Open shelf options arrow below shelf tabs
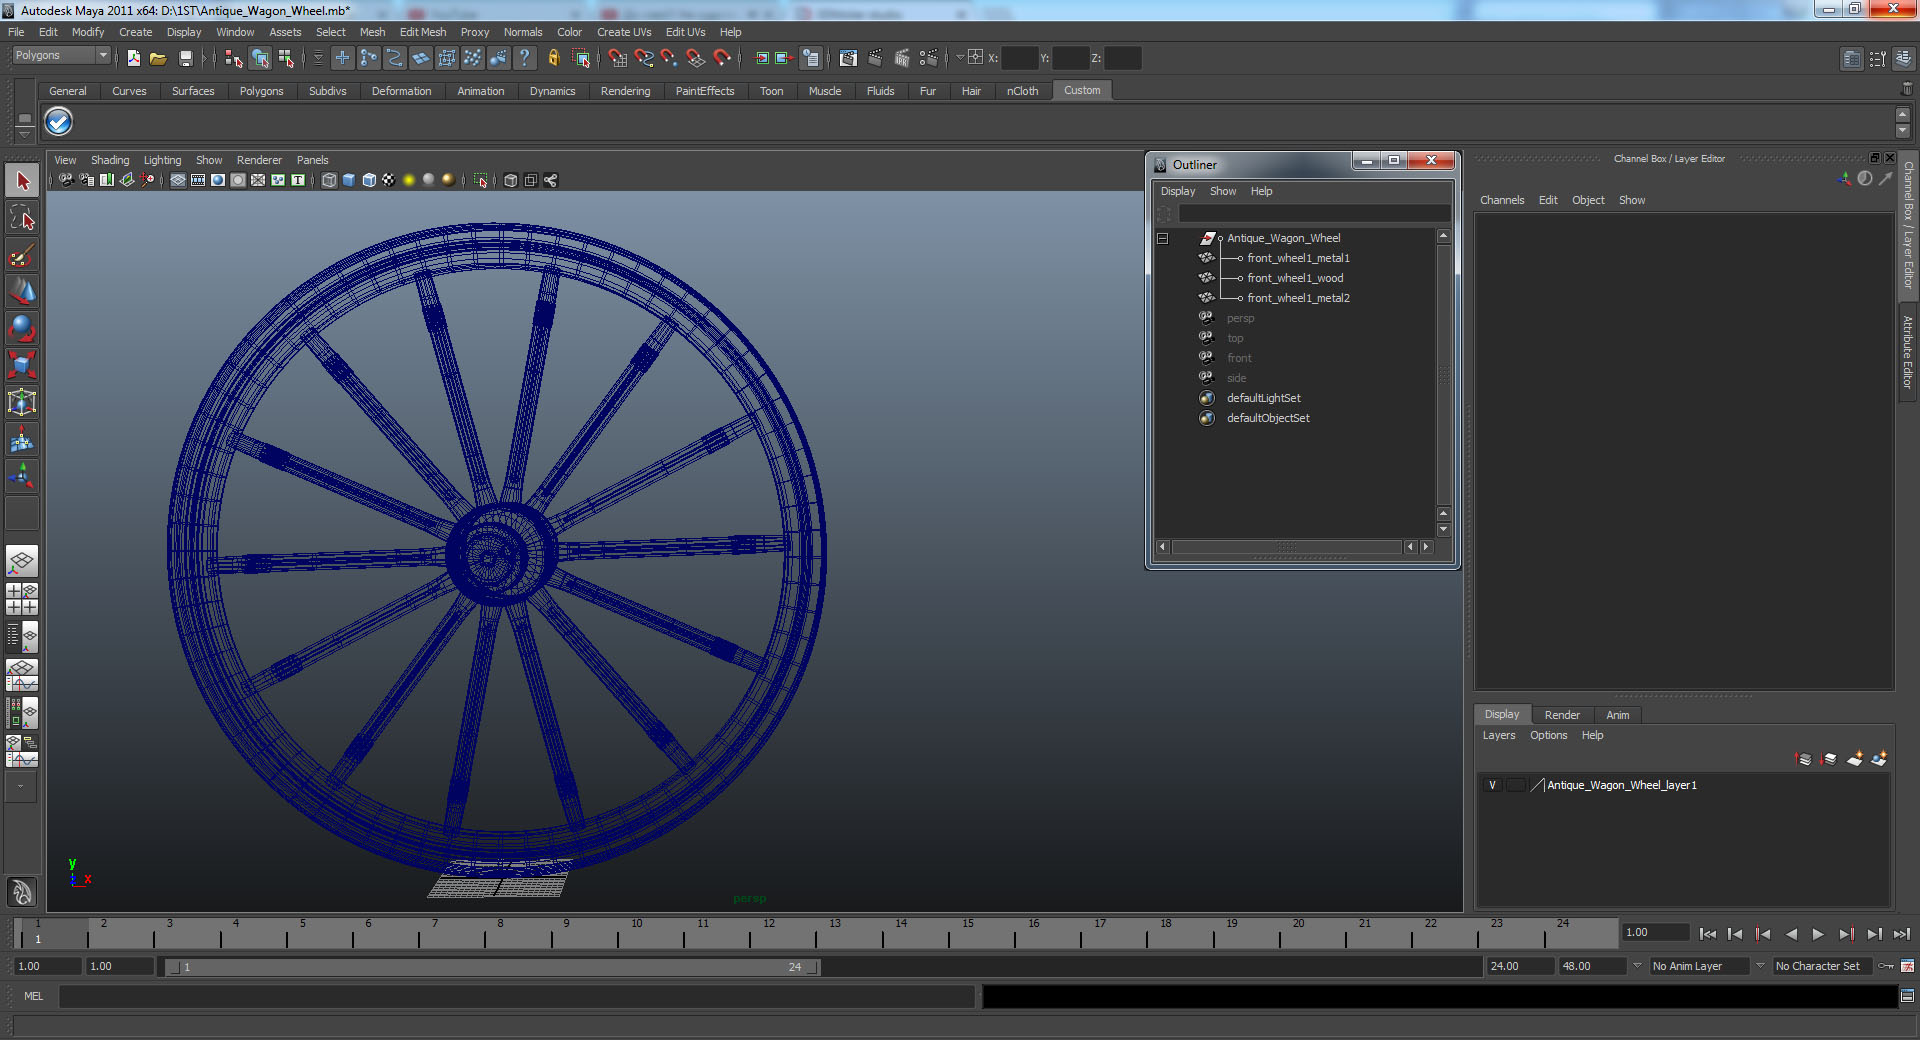The image size is (1920, 1040). pos(25,134)
